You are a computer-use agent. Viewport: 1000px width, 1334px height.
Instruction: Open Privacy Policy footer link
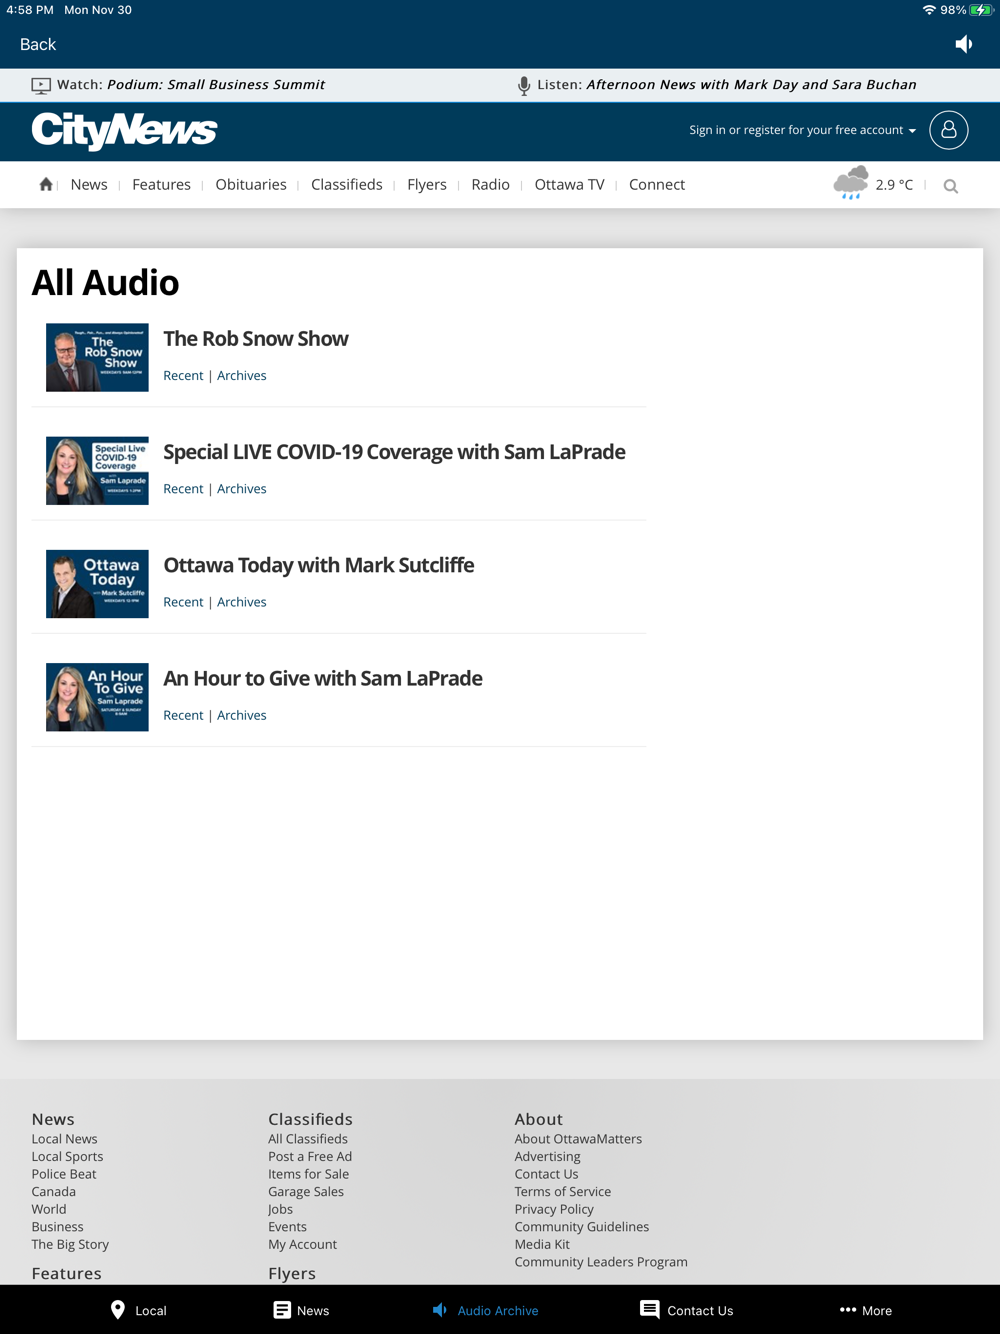(554, 1210)
